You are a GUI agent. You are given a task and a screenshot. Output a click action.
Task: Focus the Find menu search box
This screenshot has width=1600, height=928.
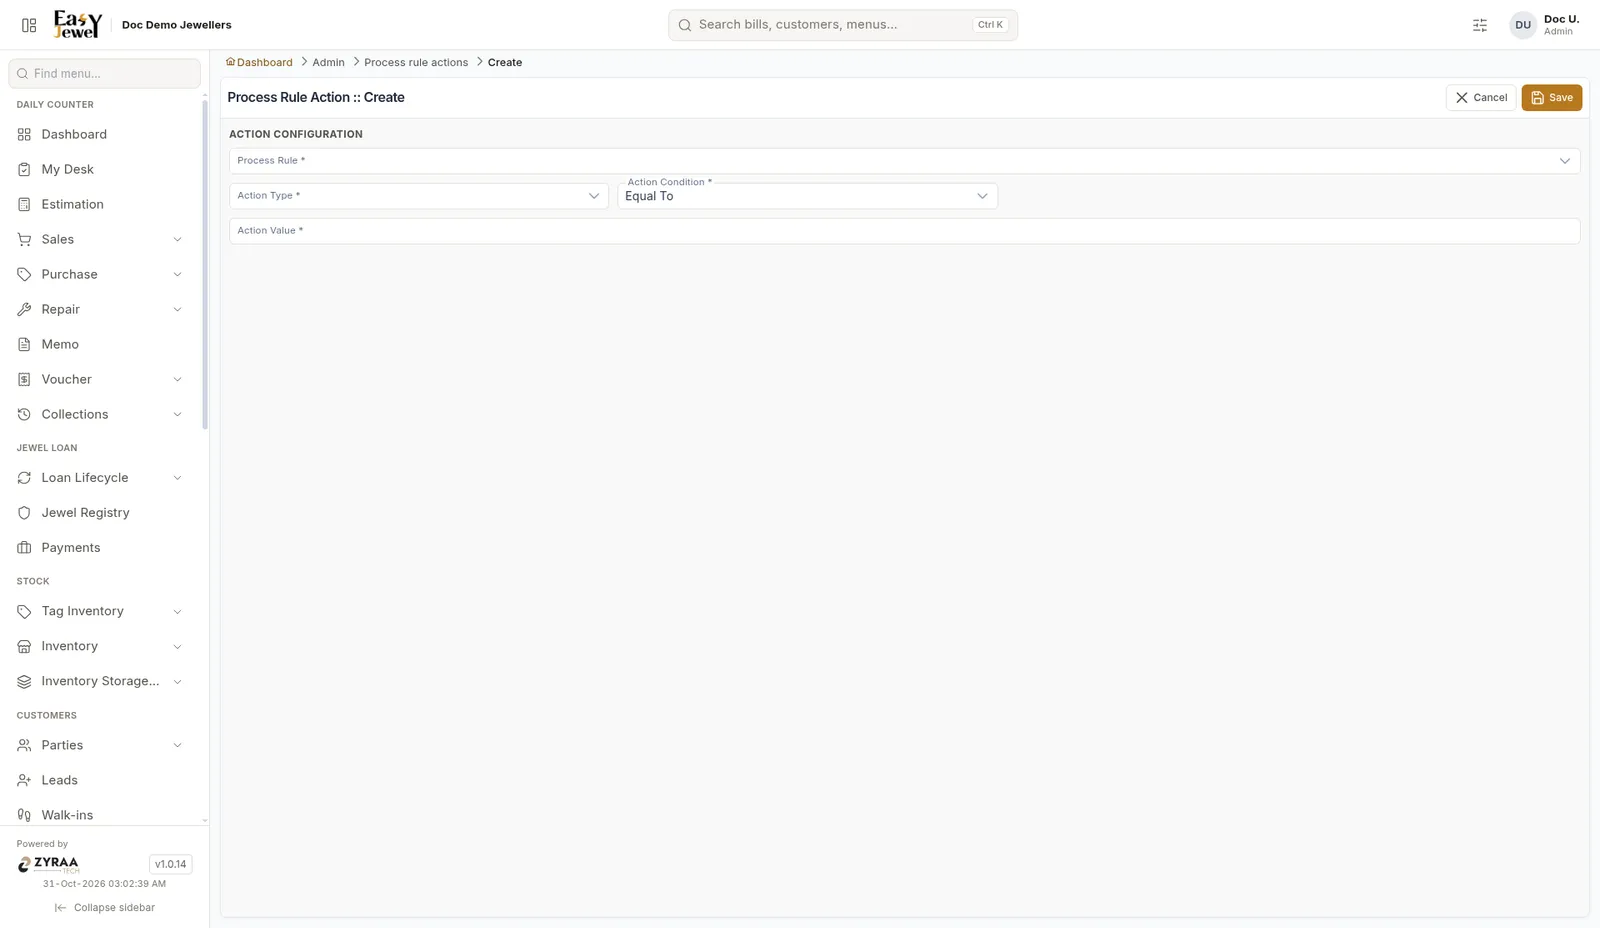[x=104, y=73]
